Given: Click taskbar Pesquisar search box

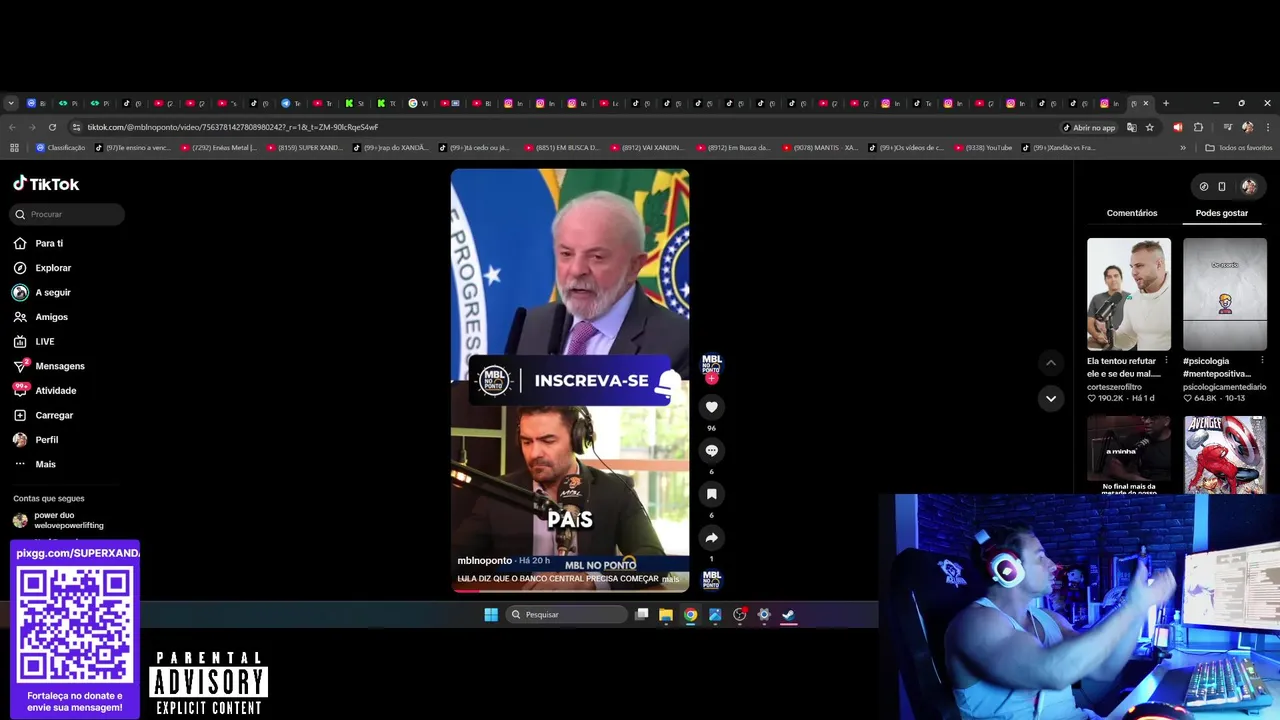Looking at the screenshot, I should coord(565,615).
